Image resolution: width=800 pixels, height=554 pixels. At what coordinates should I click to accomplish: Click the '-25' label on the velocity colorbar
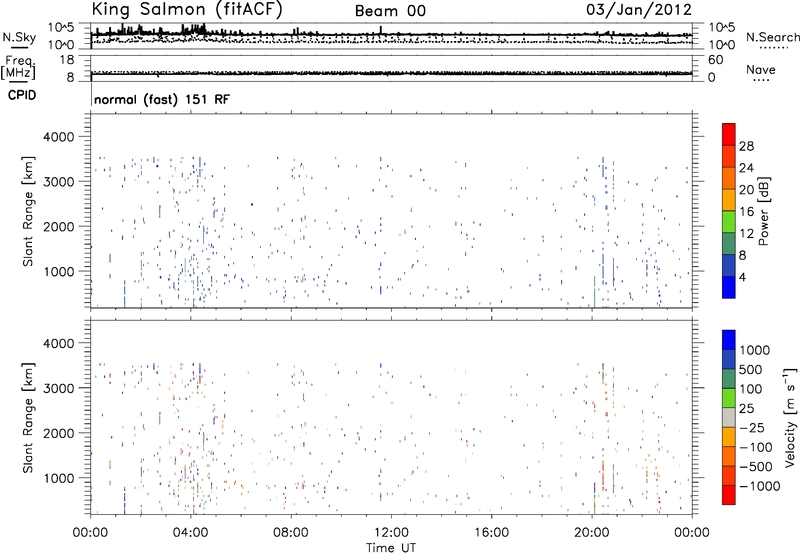pos(751,427)
